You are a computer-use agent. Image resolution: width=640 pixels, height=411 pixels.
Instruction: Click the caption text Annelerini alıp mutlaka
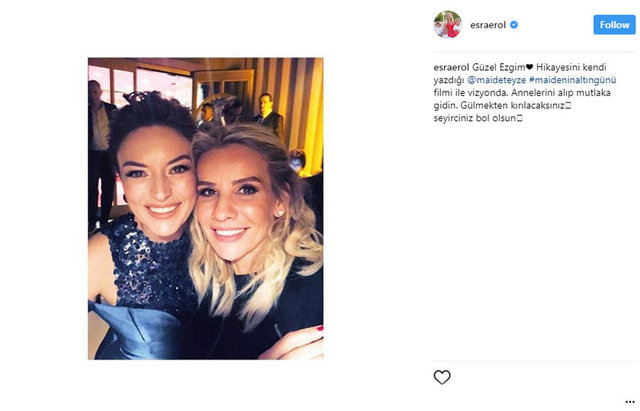561,93
